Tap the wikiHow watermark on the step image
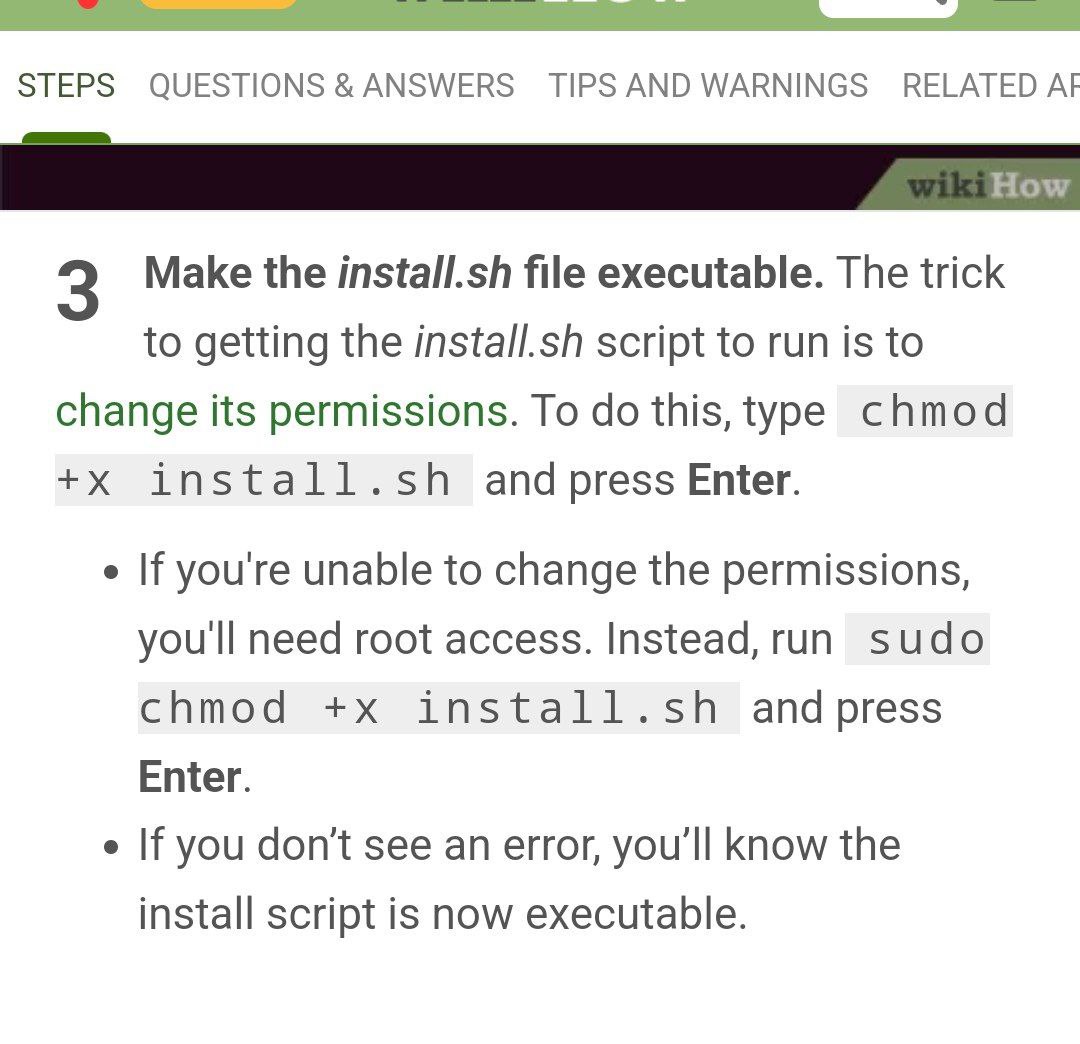Viewport: 1080px width, 1044px height. [x=988, y=186]
